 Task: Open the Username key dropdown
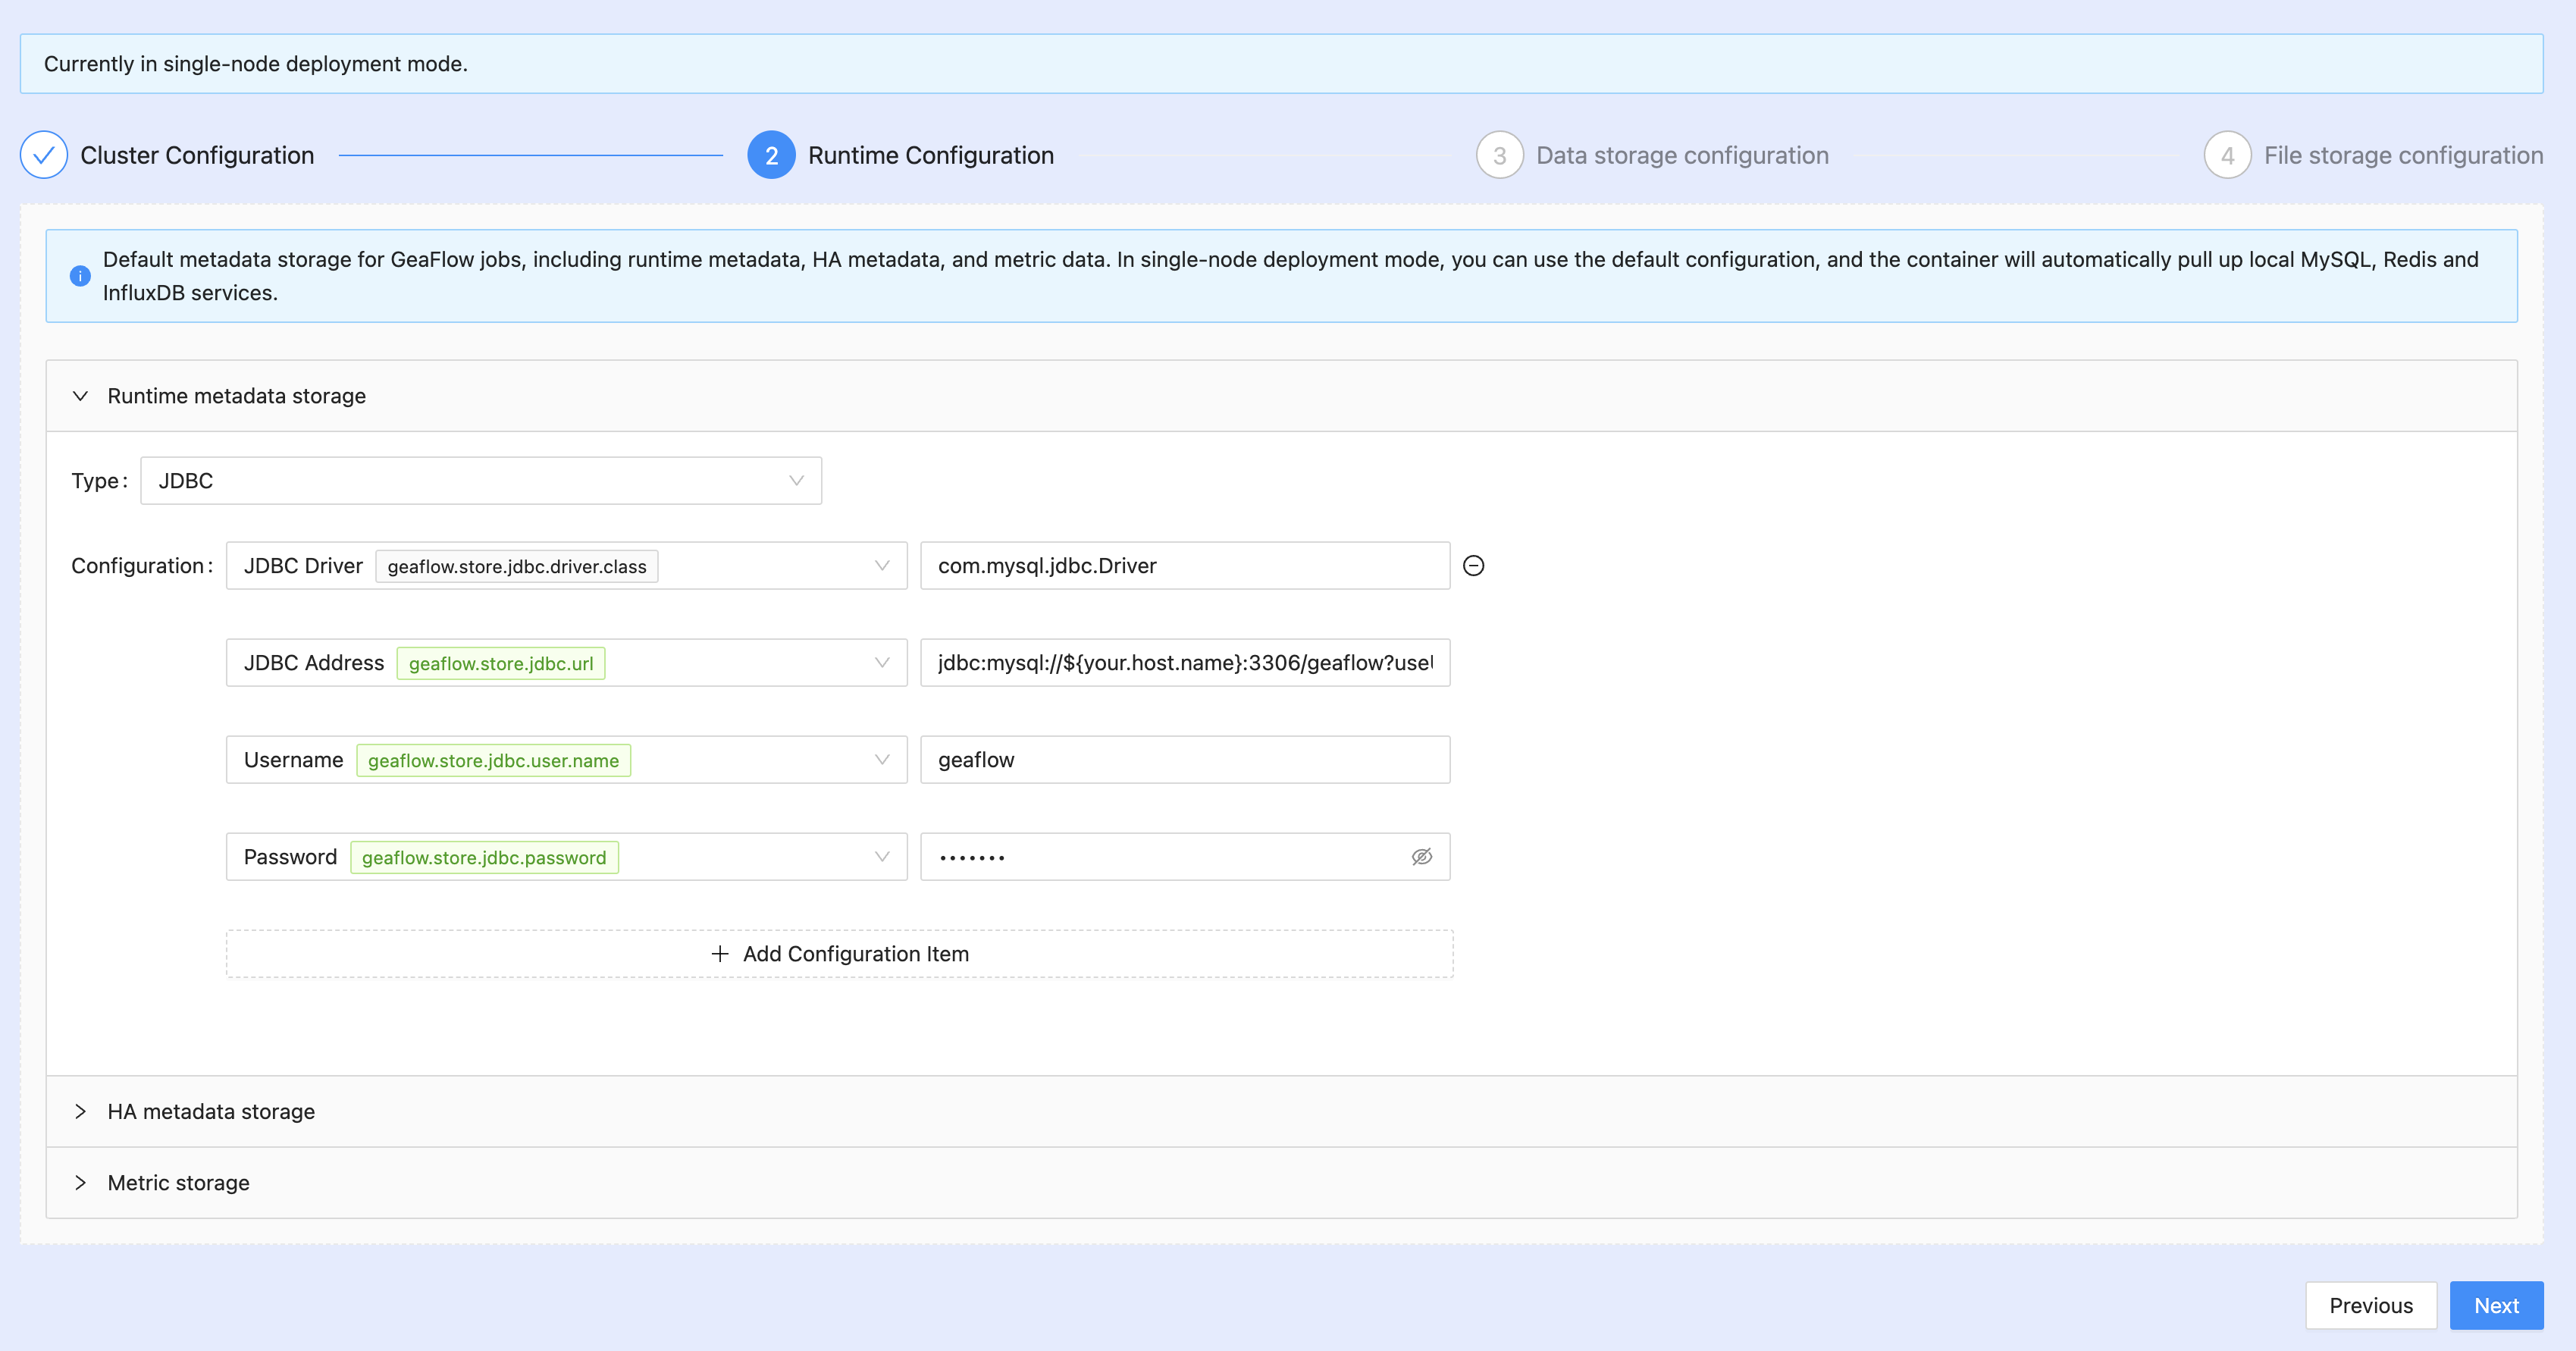(881, 760)
